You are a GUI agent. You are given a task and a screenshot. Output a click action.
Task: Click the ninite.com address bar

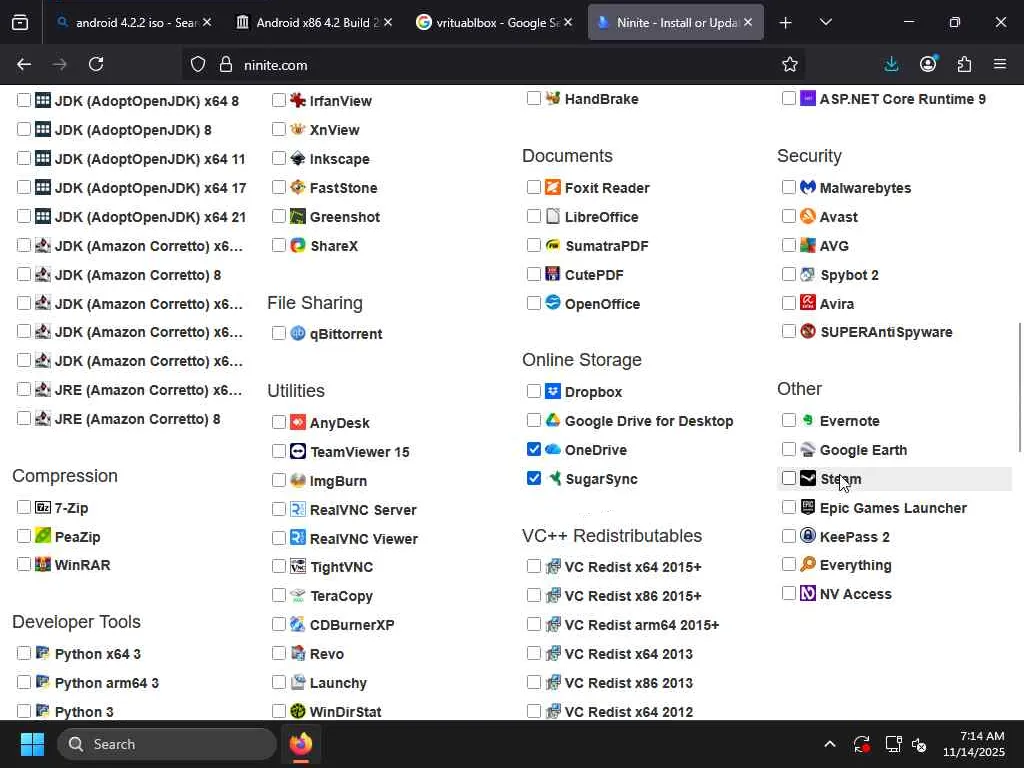496,65
